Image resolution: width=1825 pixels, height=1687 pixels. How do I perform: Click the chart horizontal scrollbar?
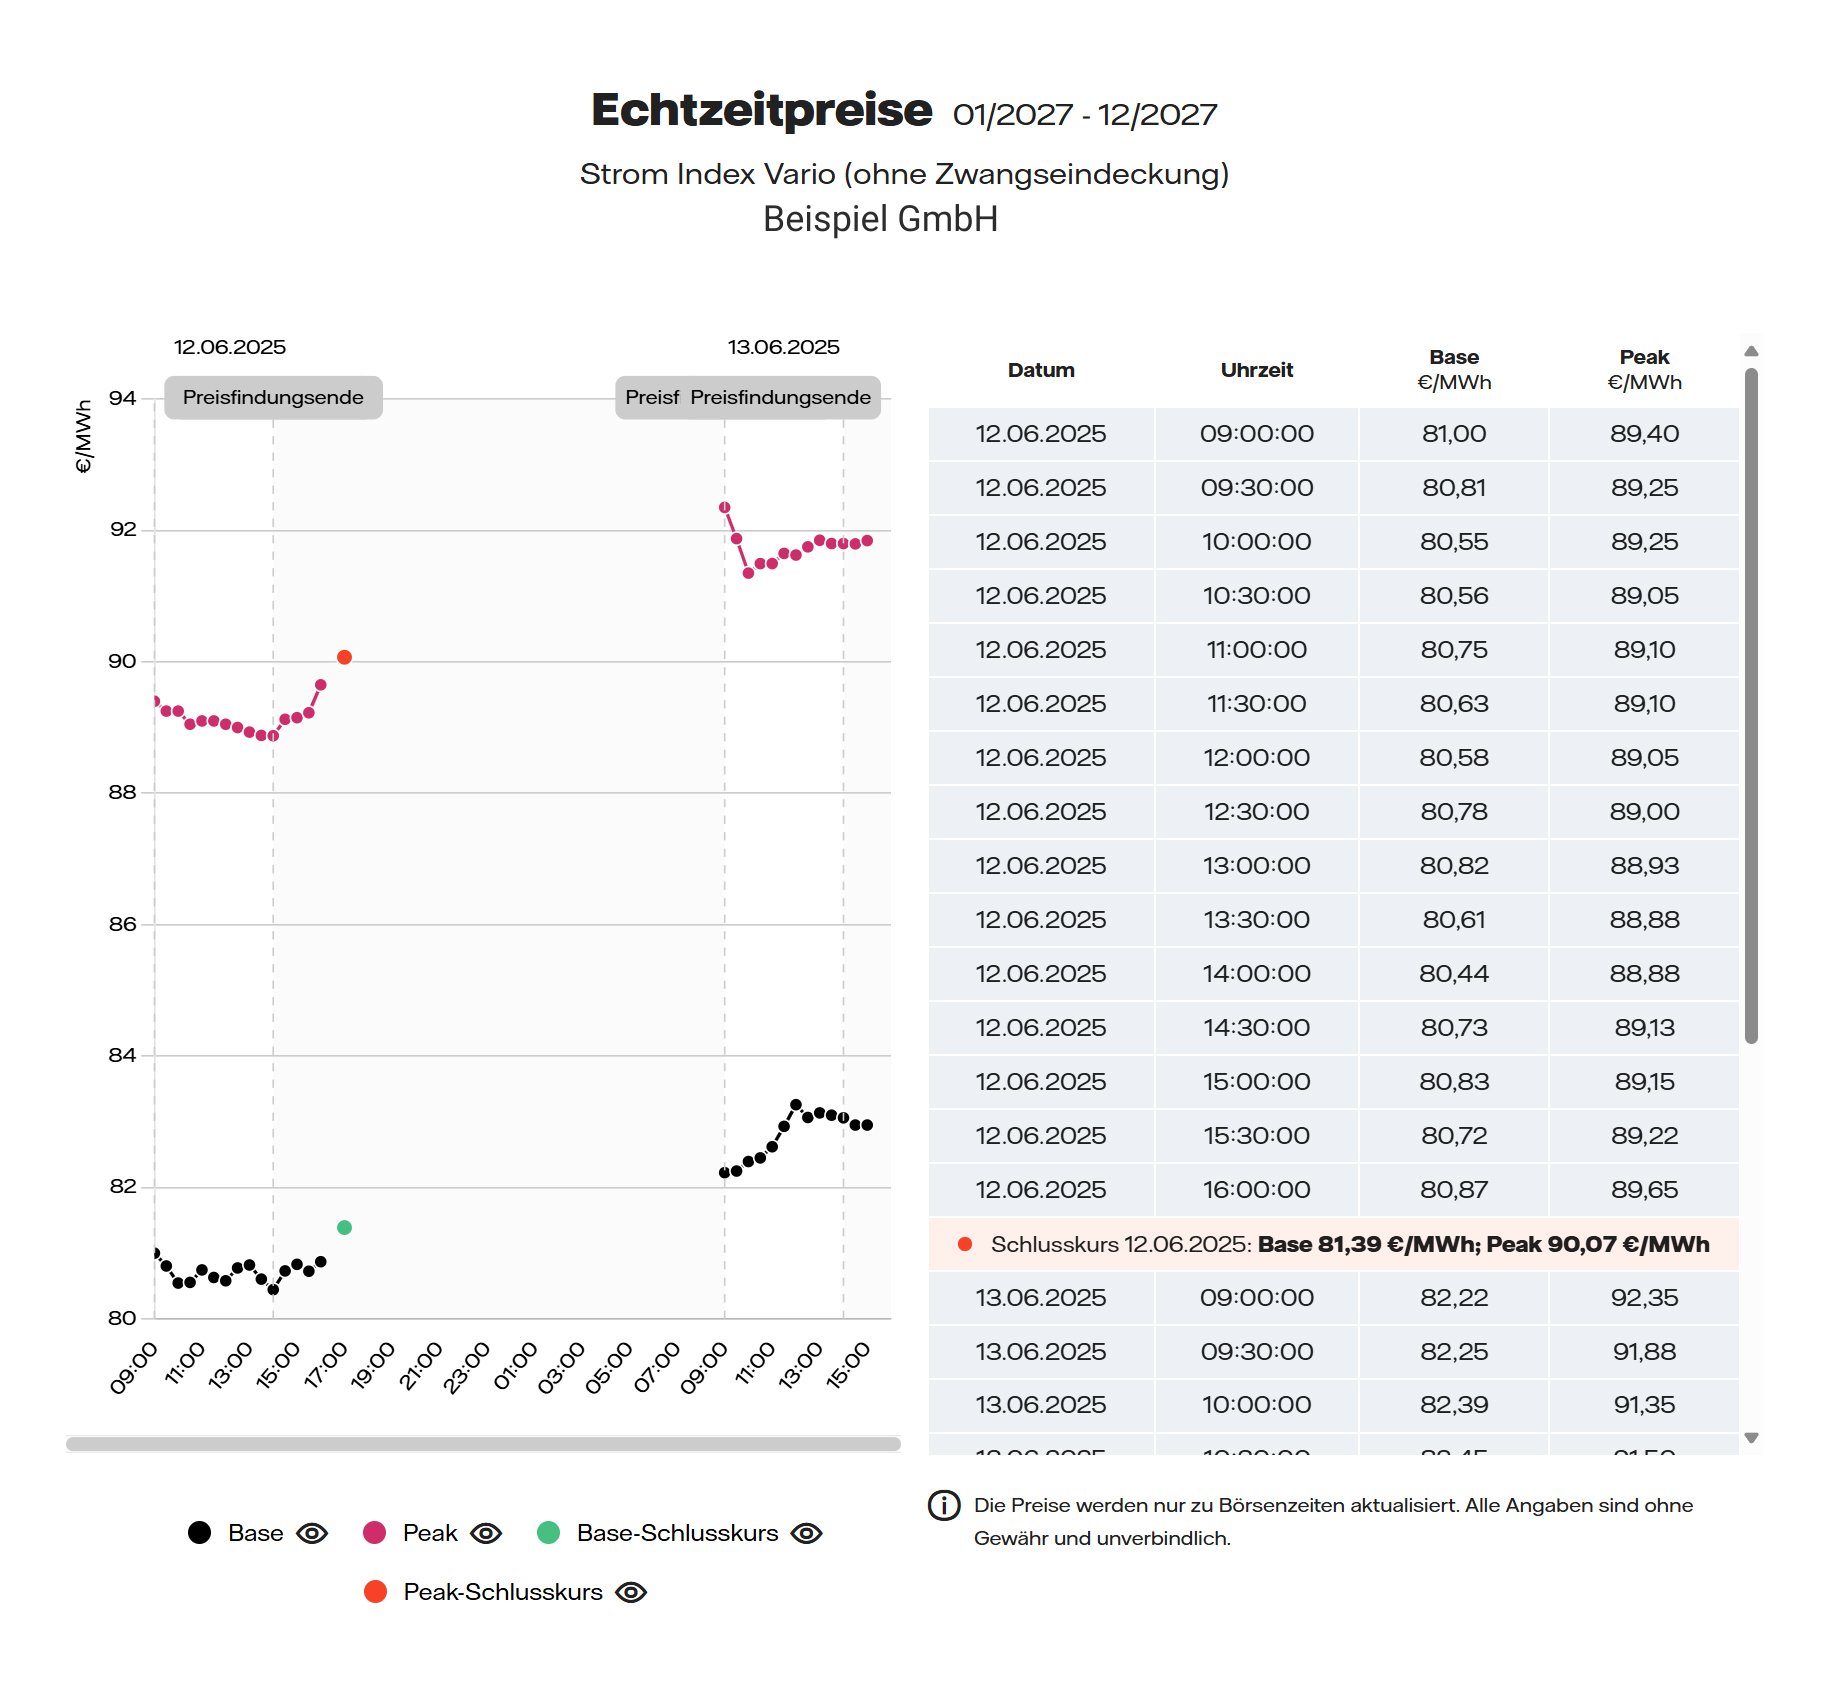point(483,1444)
